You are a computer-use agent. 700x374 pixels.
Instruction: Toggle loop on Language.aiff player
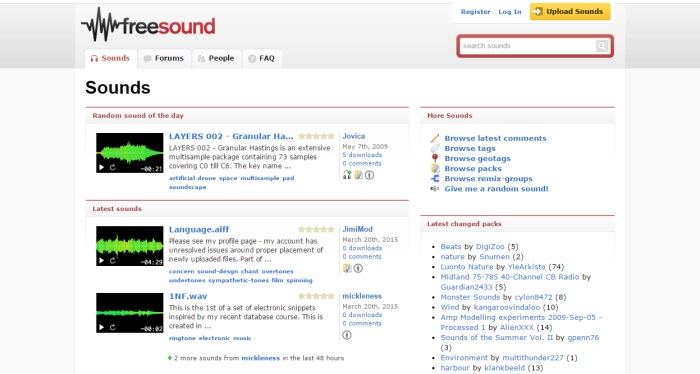(112, 261)
